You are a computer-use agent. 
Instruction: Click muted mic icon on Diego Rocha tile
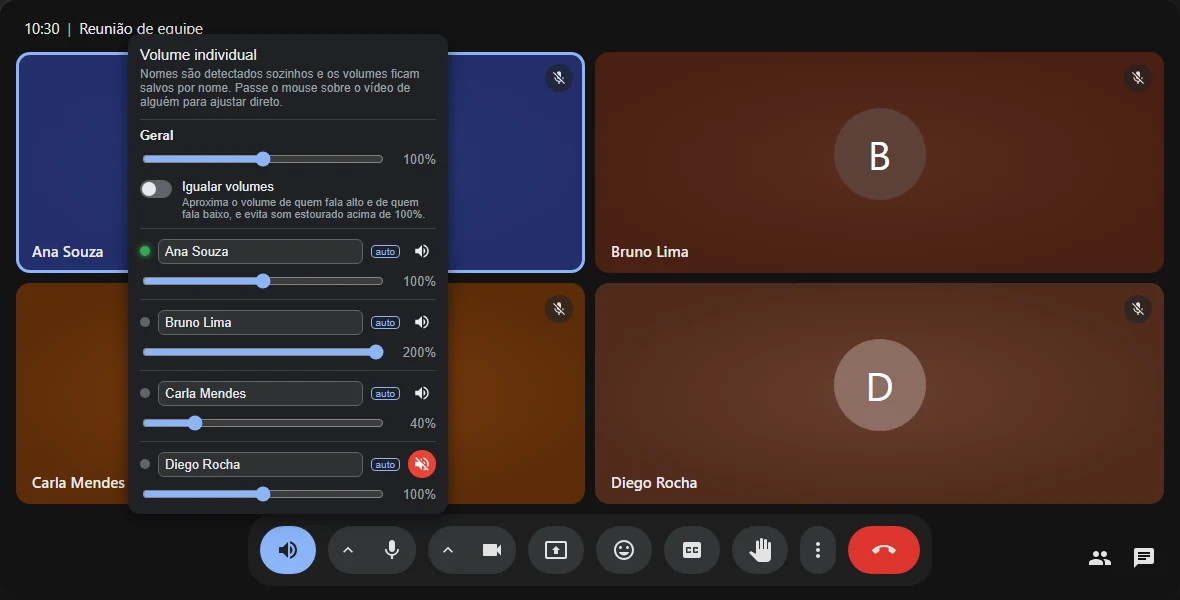[x=1137, y=309]
